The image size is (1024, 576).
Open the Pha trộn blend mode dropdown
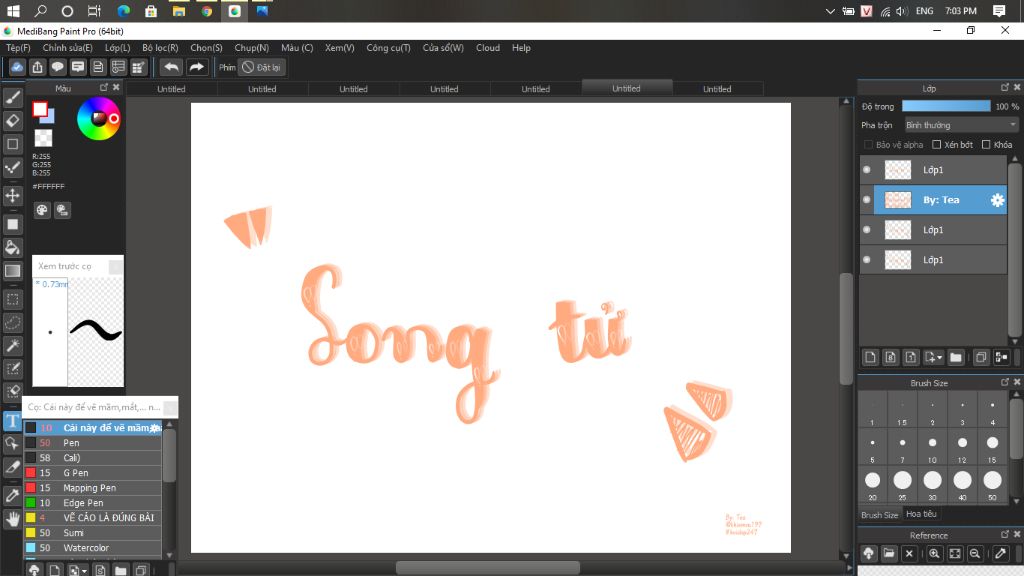961,125
